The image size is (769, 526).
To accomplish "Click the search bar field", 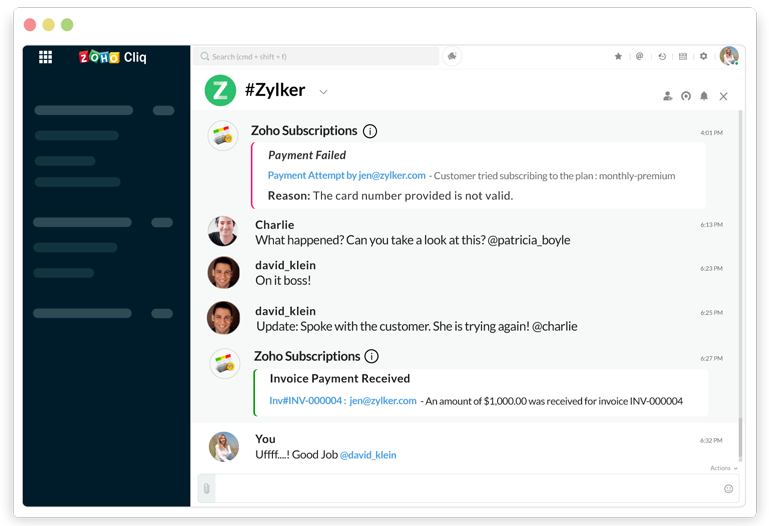I will pyautogui.click(x=316, y=56).
